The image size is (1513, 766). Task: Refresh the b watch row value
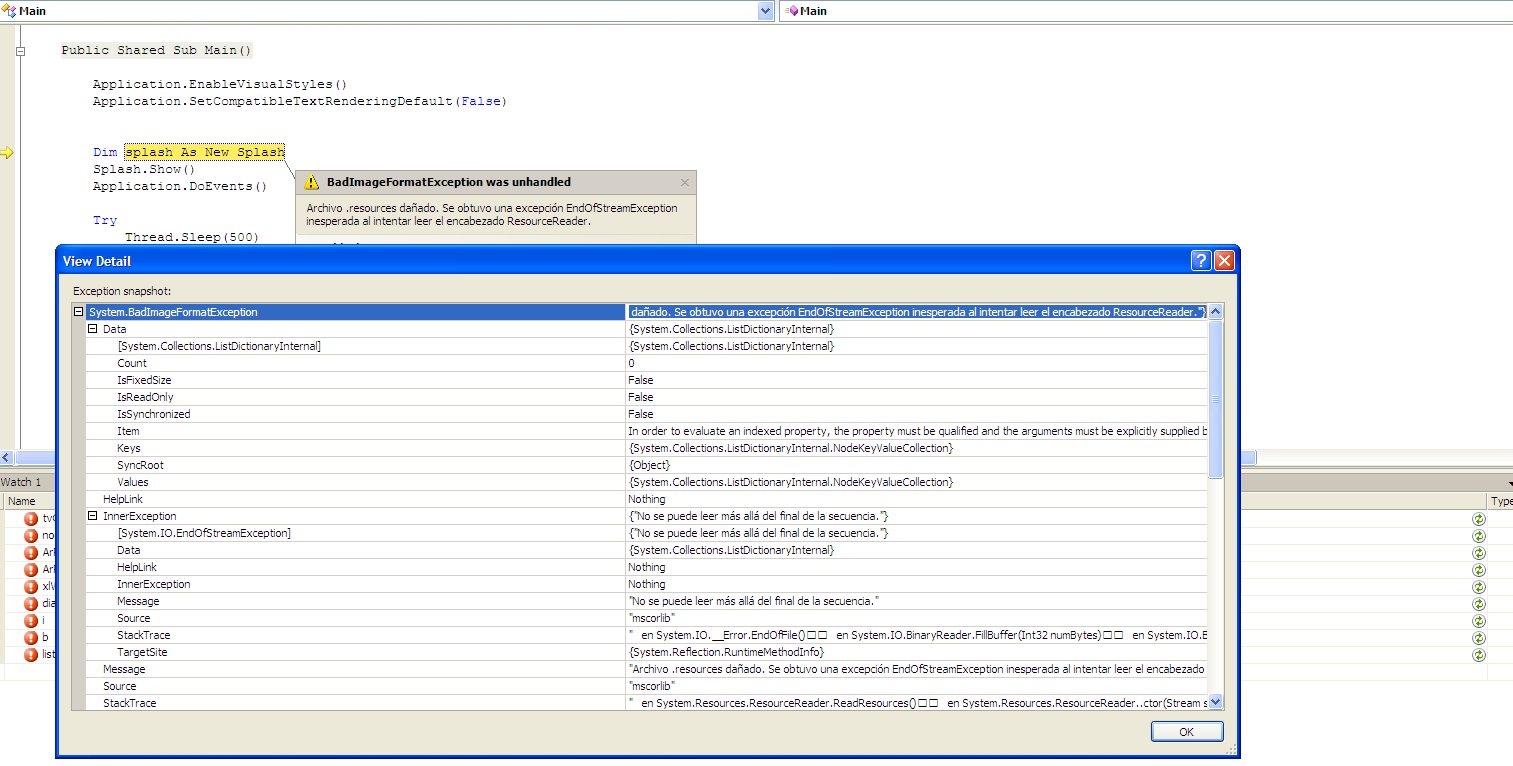coord(1478,638)
